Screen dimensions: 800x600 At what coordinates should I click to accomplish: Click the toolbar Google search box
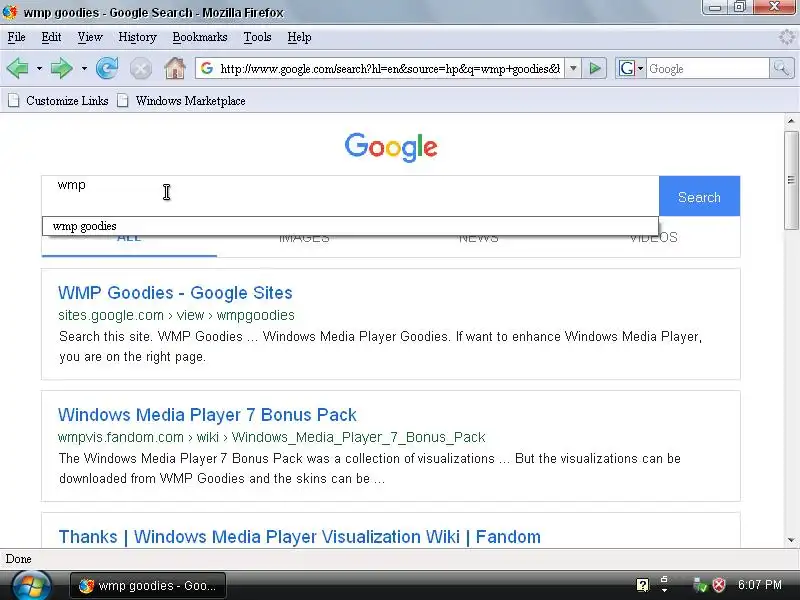(708, 68)
